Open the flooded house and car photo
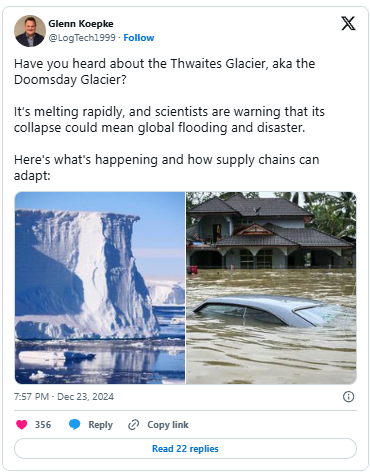Image resolution: width=370 pixels, height=474 pixels. click(271, 288)
